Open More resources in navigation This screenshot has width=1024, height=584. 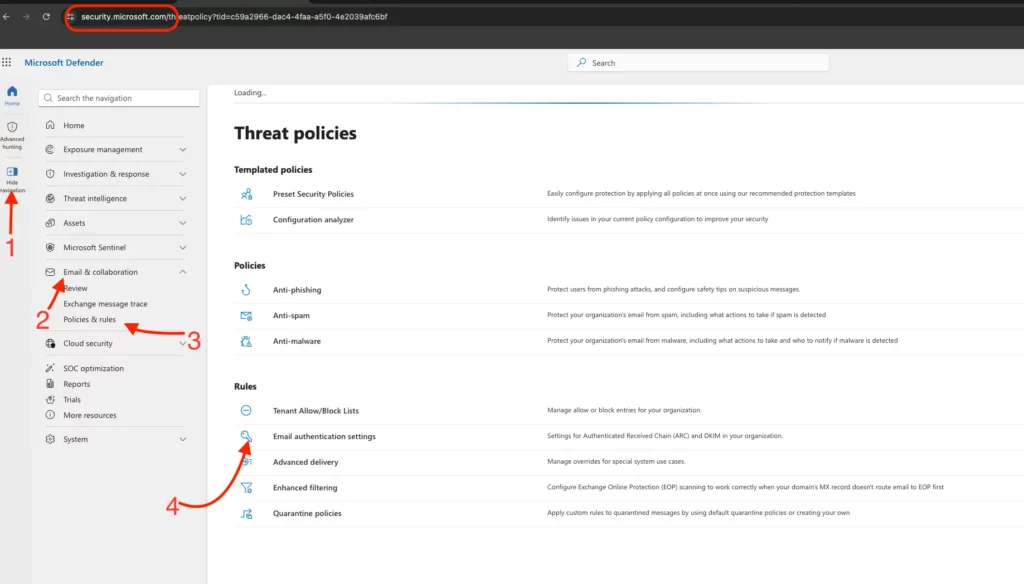click(x=89, y=415)
